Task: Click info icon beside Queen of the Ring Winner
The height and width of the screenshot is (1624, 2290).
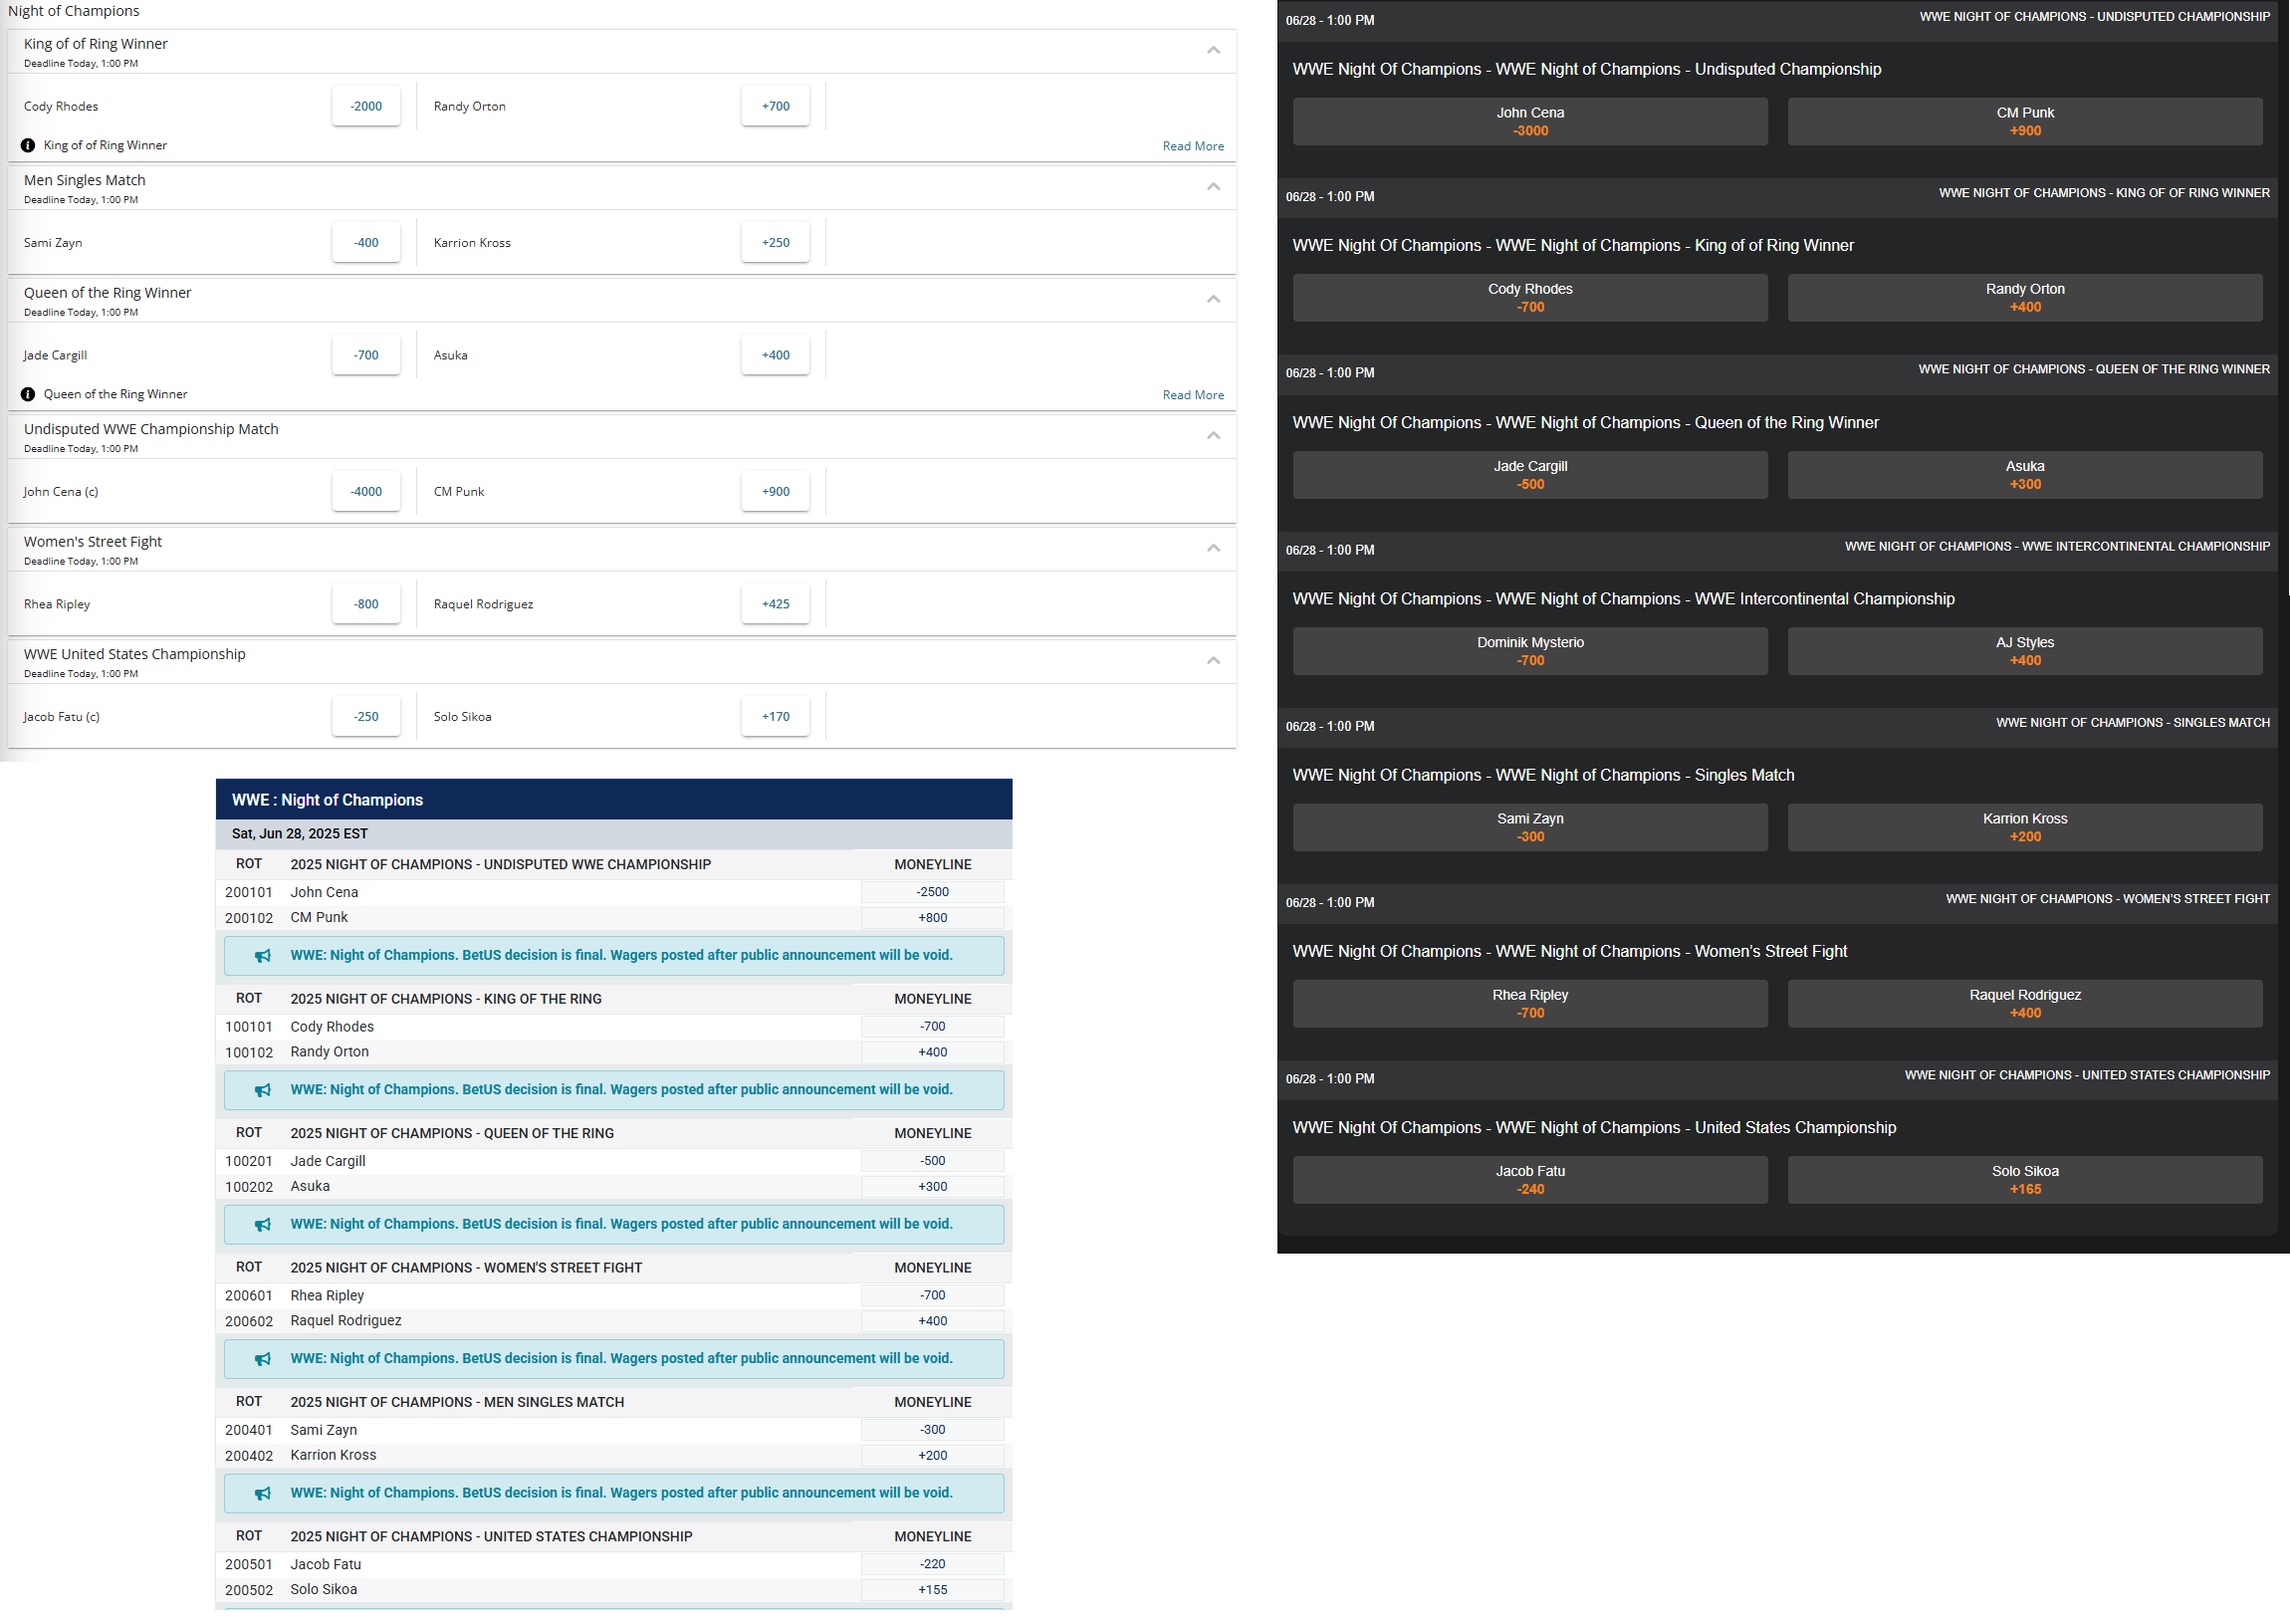Action: point(28,395)
